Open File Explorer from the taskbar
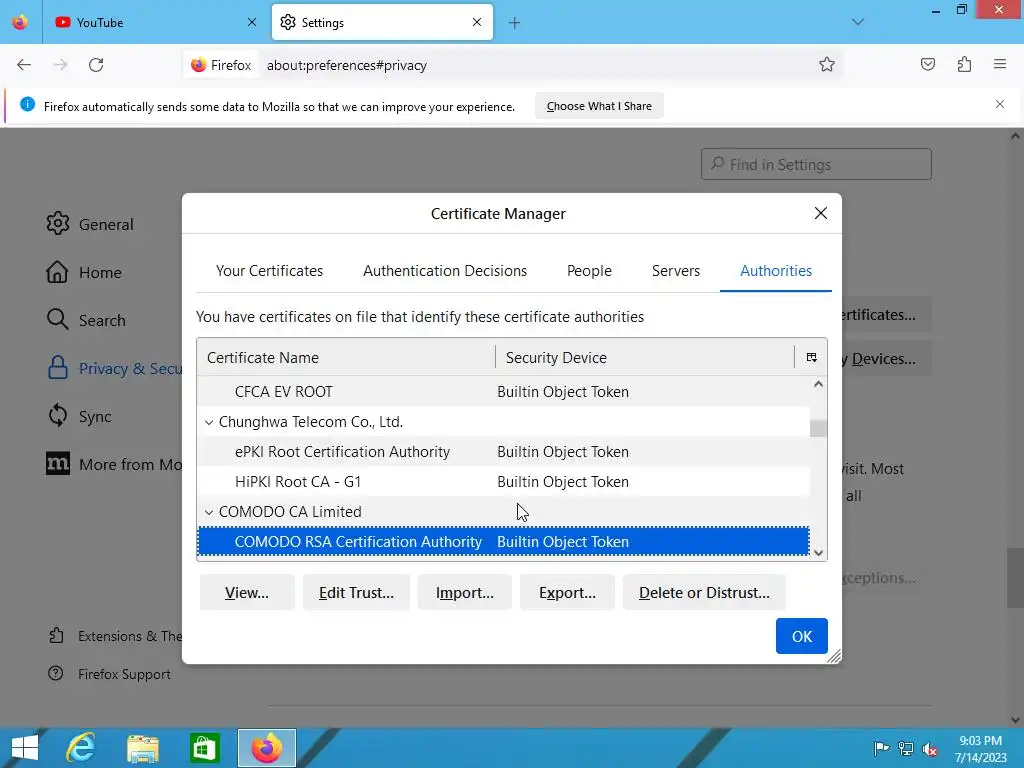The image size is (1024, 768). (142, 748)
